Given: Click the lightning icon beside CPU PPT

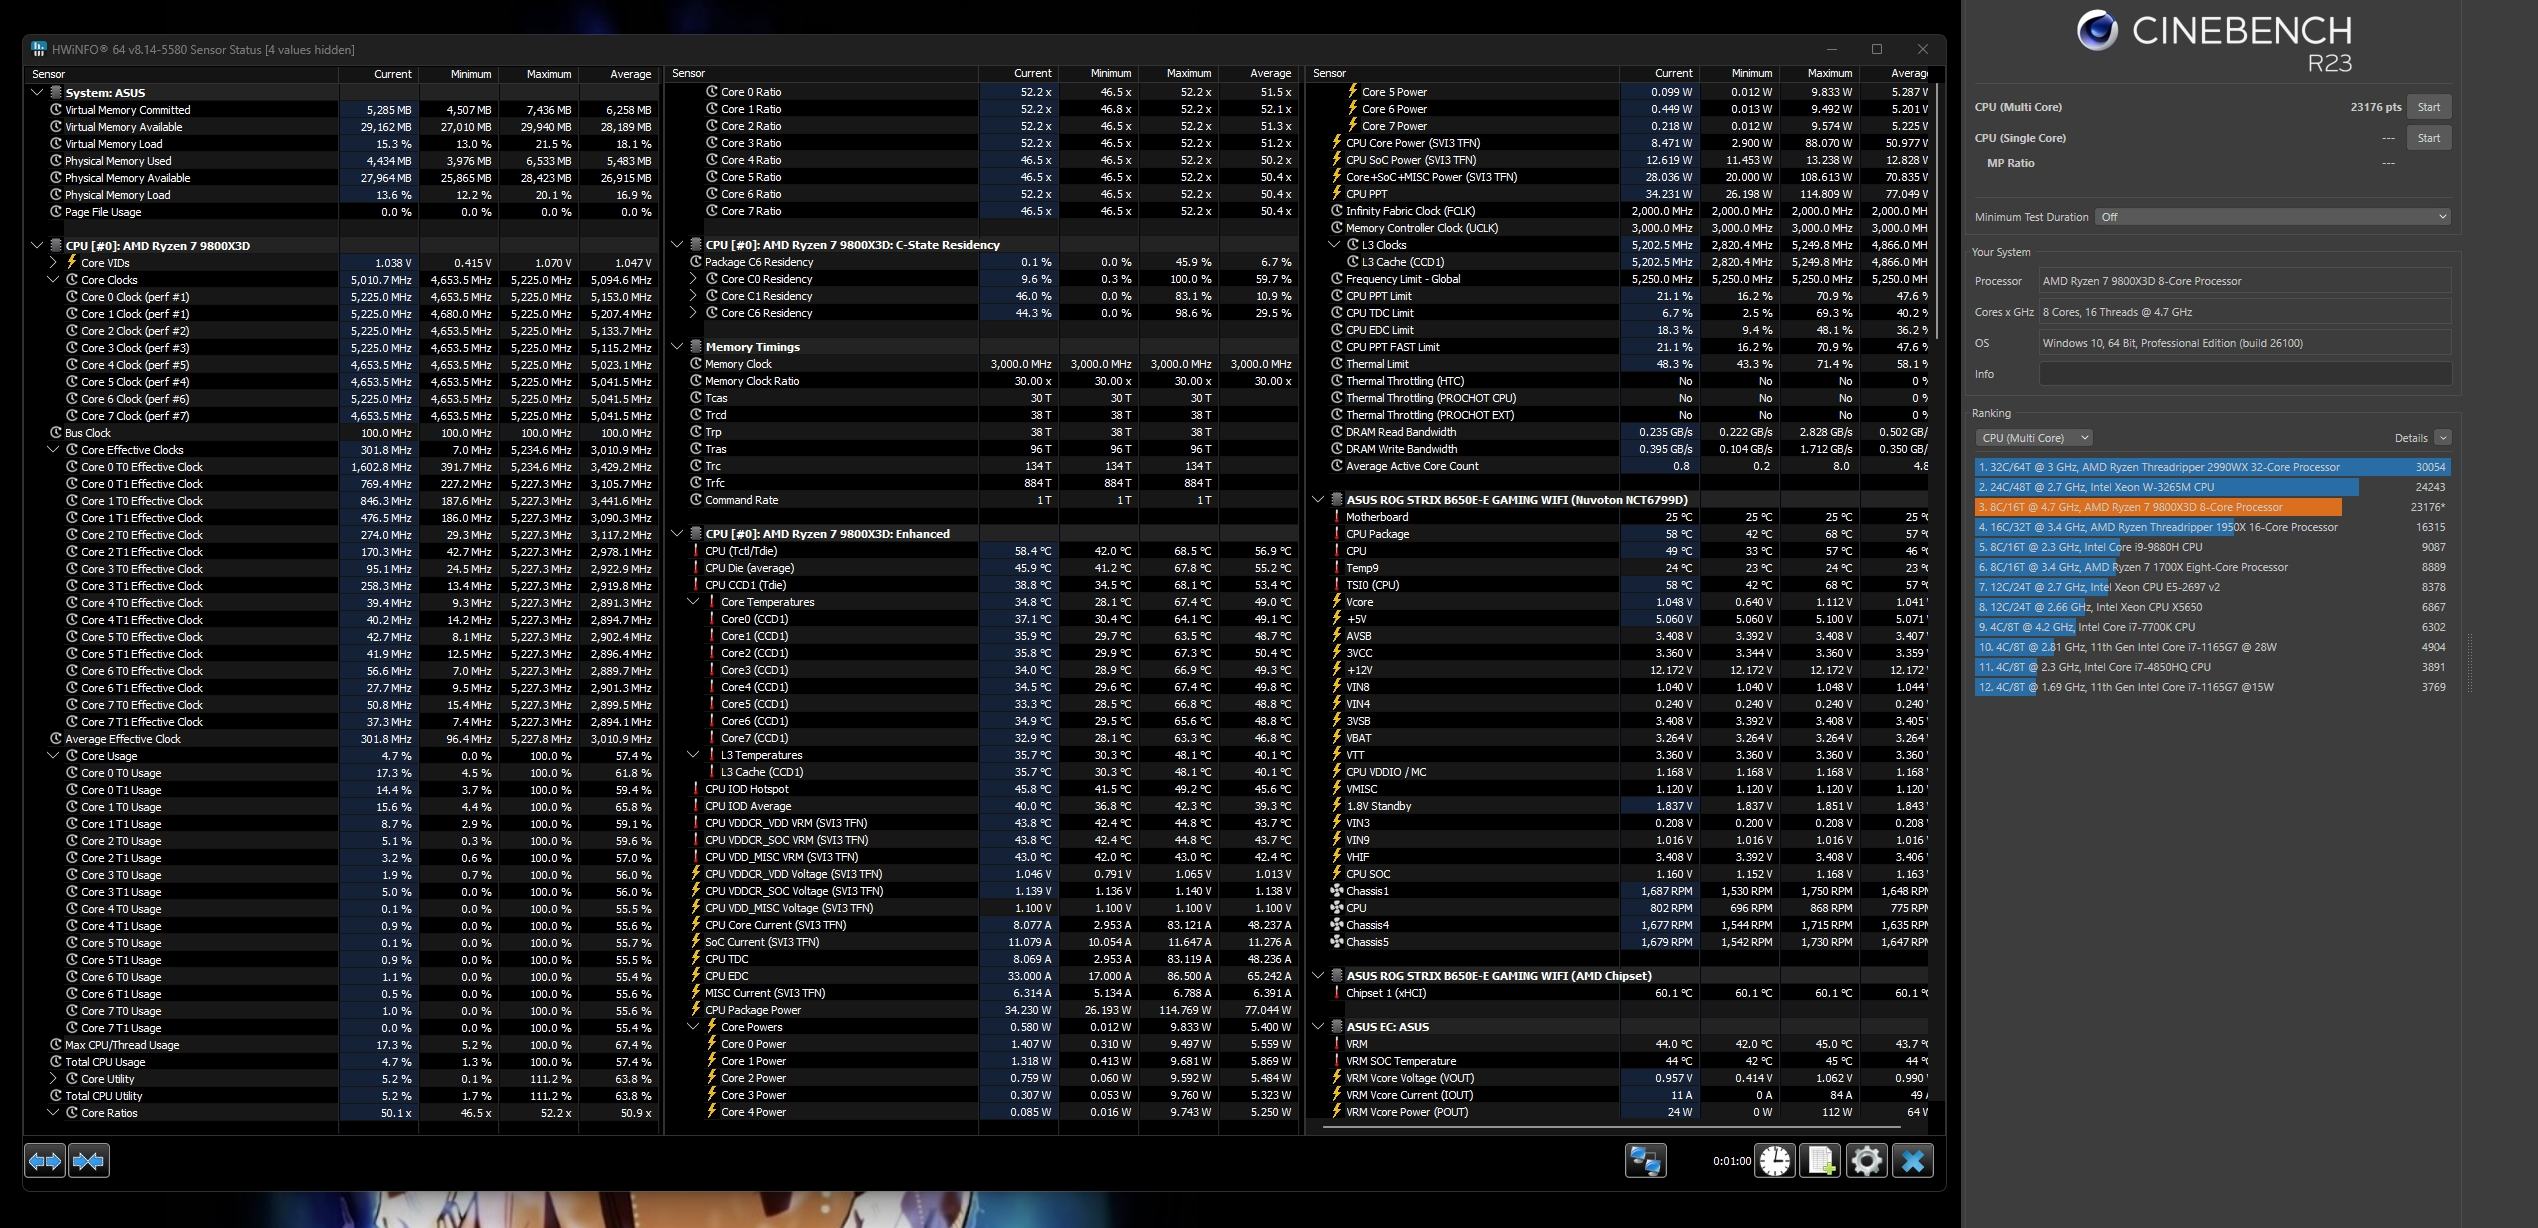Looking at the screenshot, I should pos(1337,194).
